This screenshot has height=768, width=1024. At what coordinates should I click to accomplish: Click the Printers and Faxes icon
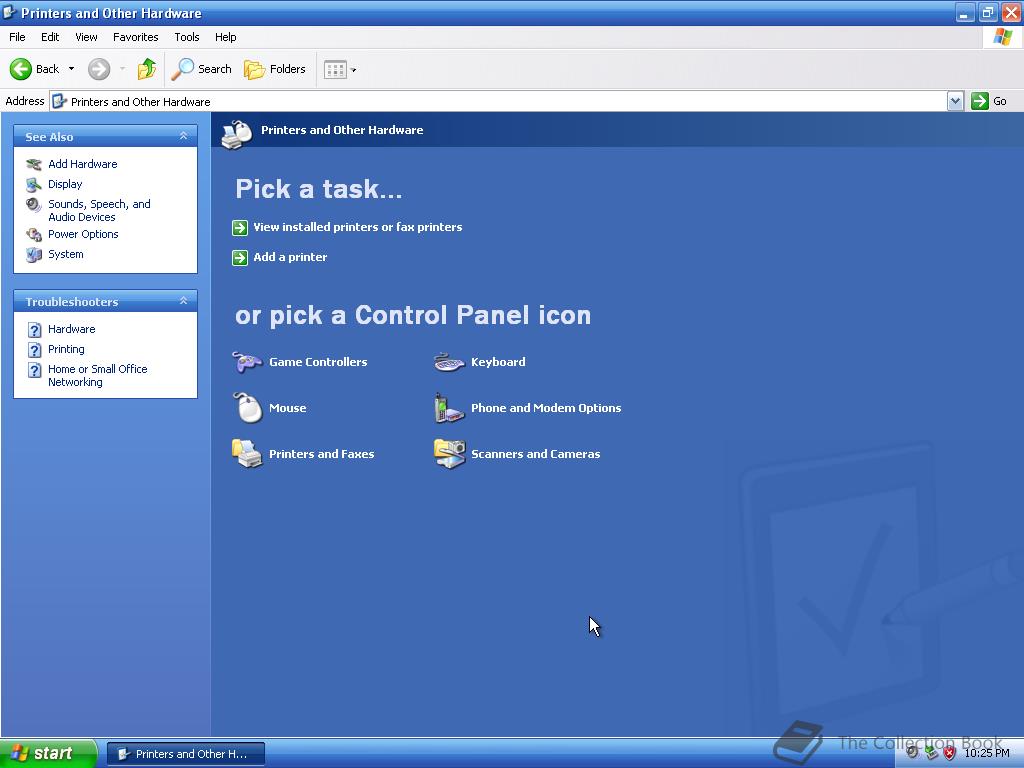click(247, 453)
